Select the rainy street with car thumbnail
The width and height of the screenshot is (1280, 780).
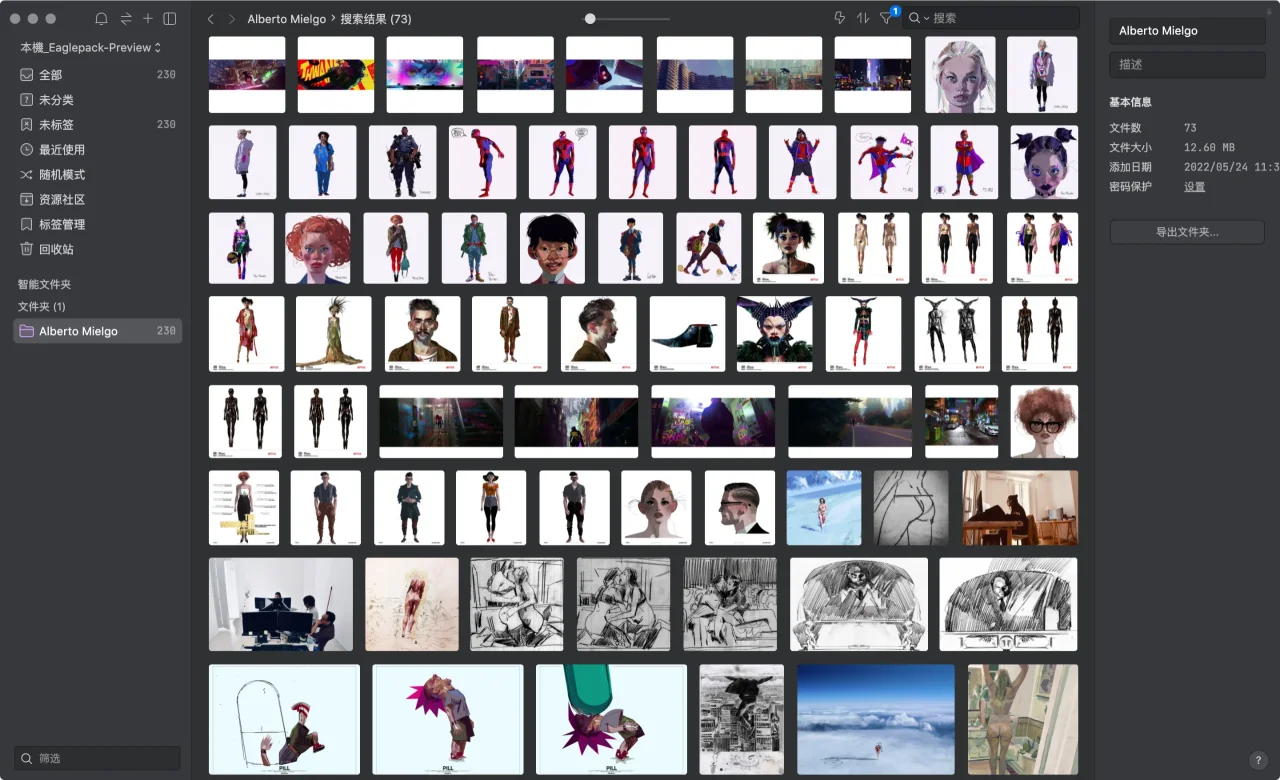pyautogui.click(x=962, y=422)
